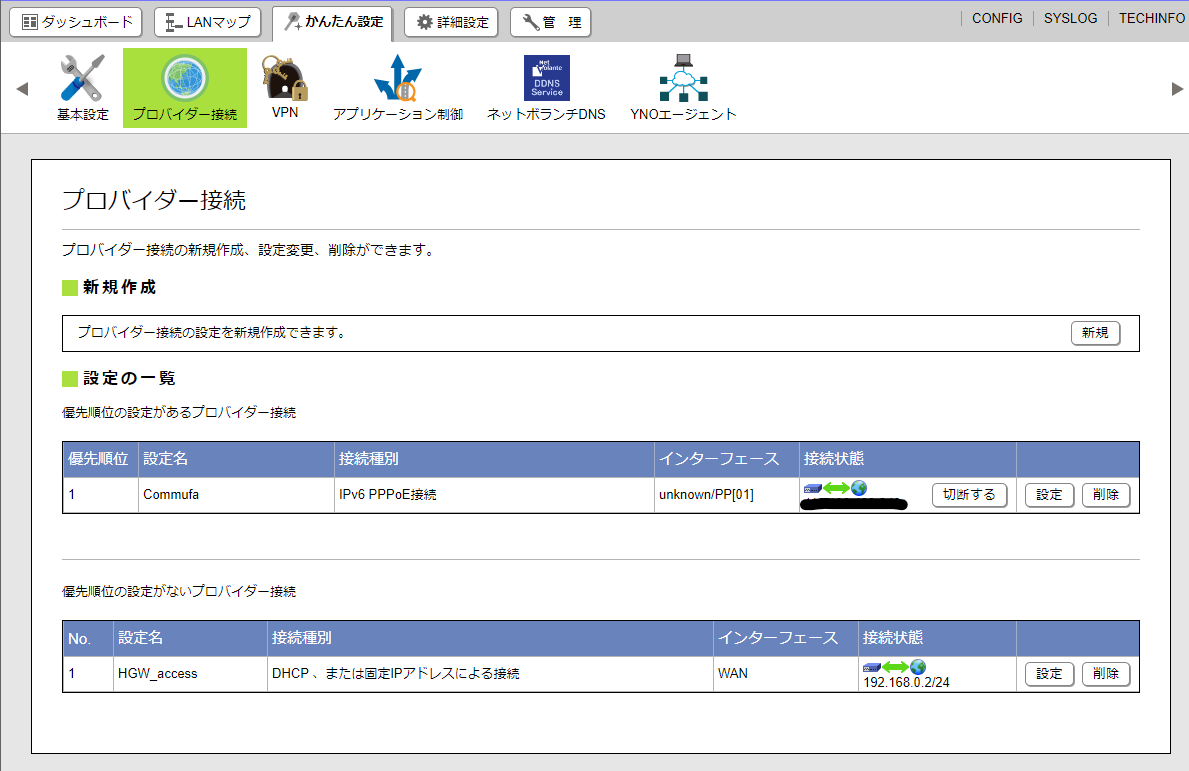Click the 192.168.0.2/24 address text
1189x771 pixels.
pyautogui.click(x=906, y=682)
